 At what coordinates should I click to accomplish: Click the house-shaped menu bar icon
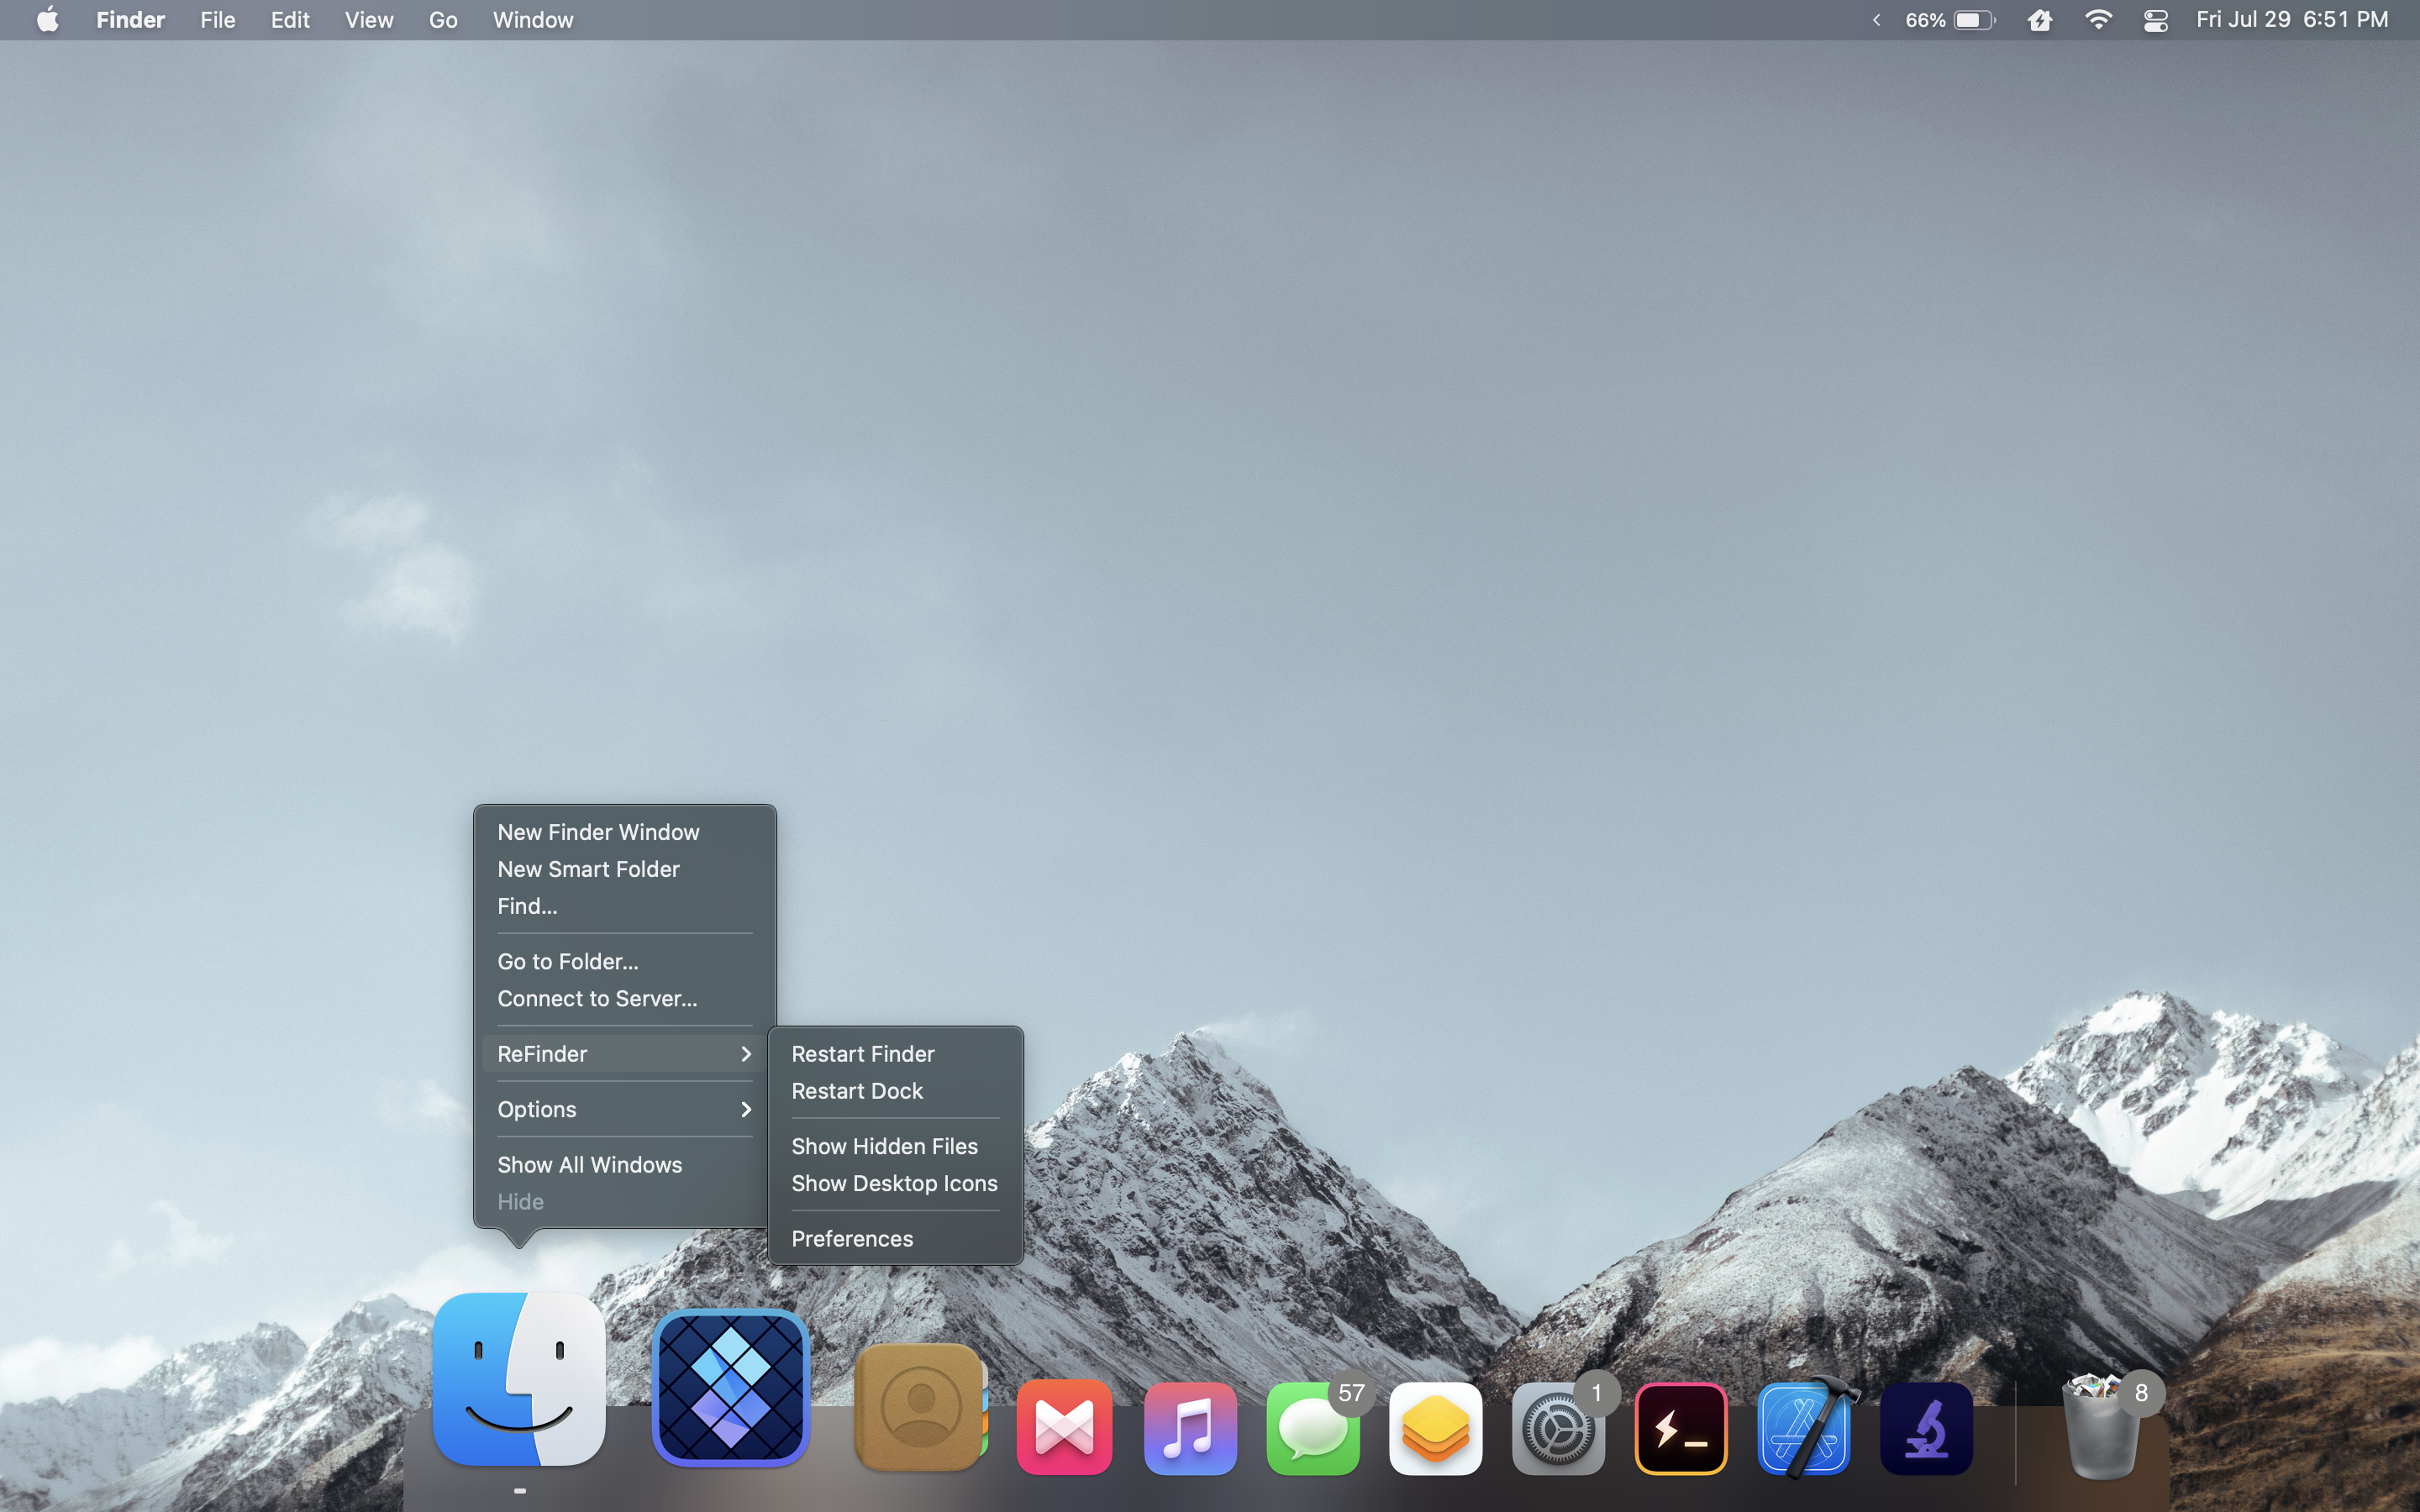[x=2040, y=20]
